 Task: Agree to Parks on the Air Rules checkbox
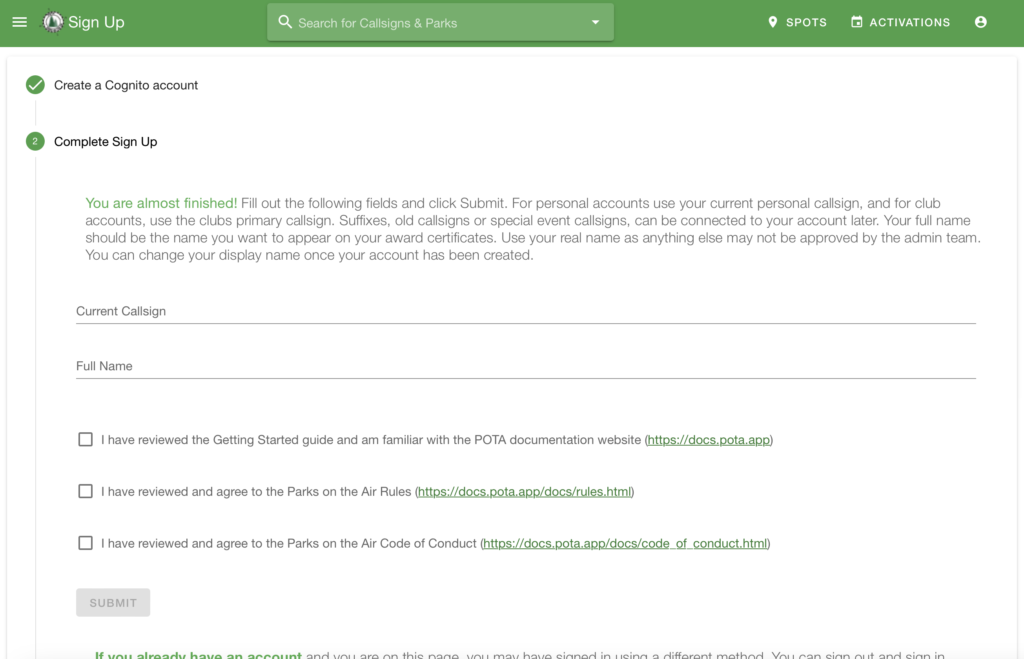(x=86, y=491)
